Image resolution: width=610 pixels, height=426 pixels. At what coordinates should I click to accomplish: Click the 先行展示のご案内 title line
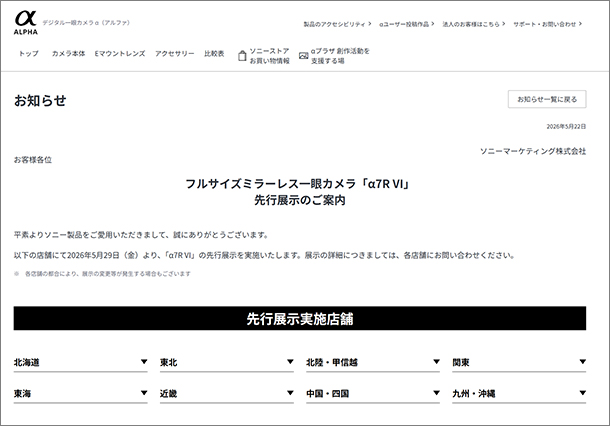click(300, 200)
